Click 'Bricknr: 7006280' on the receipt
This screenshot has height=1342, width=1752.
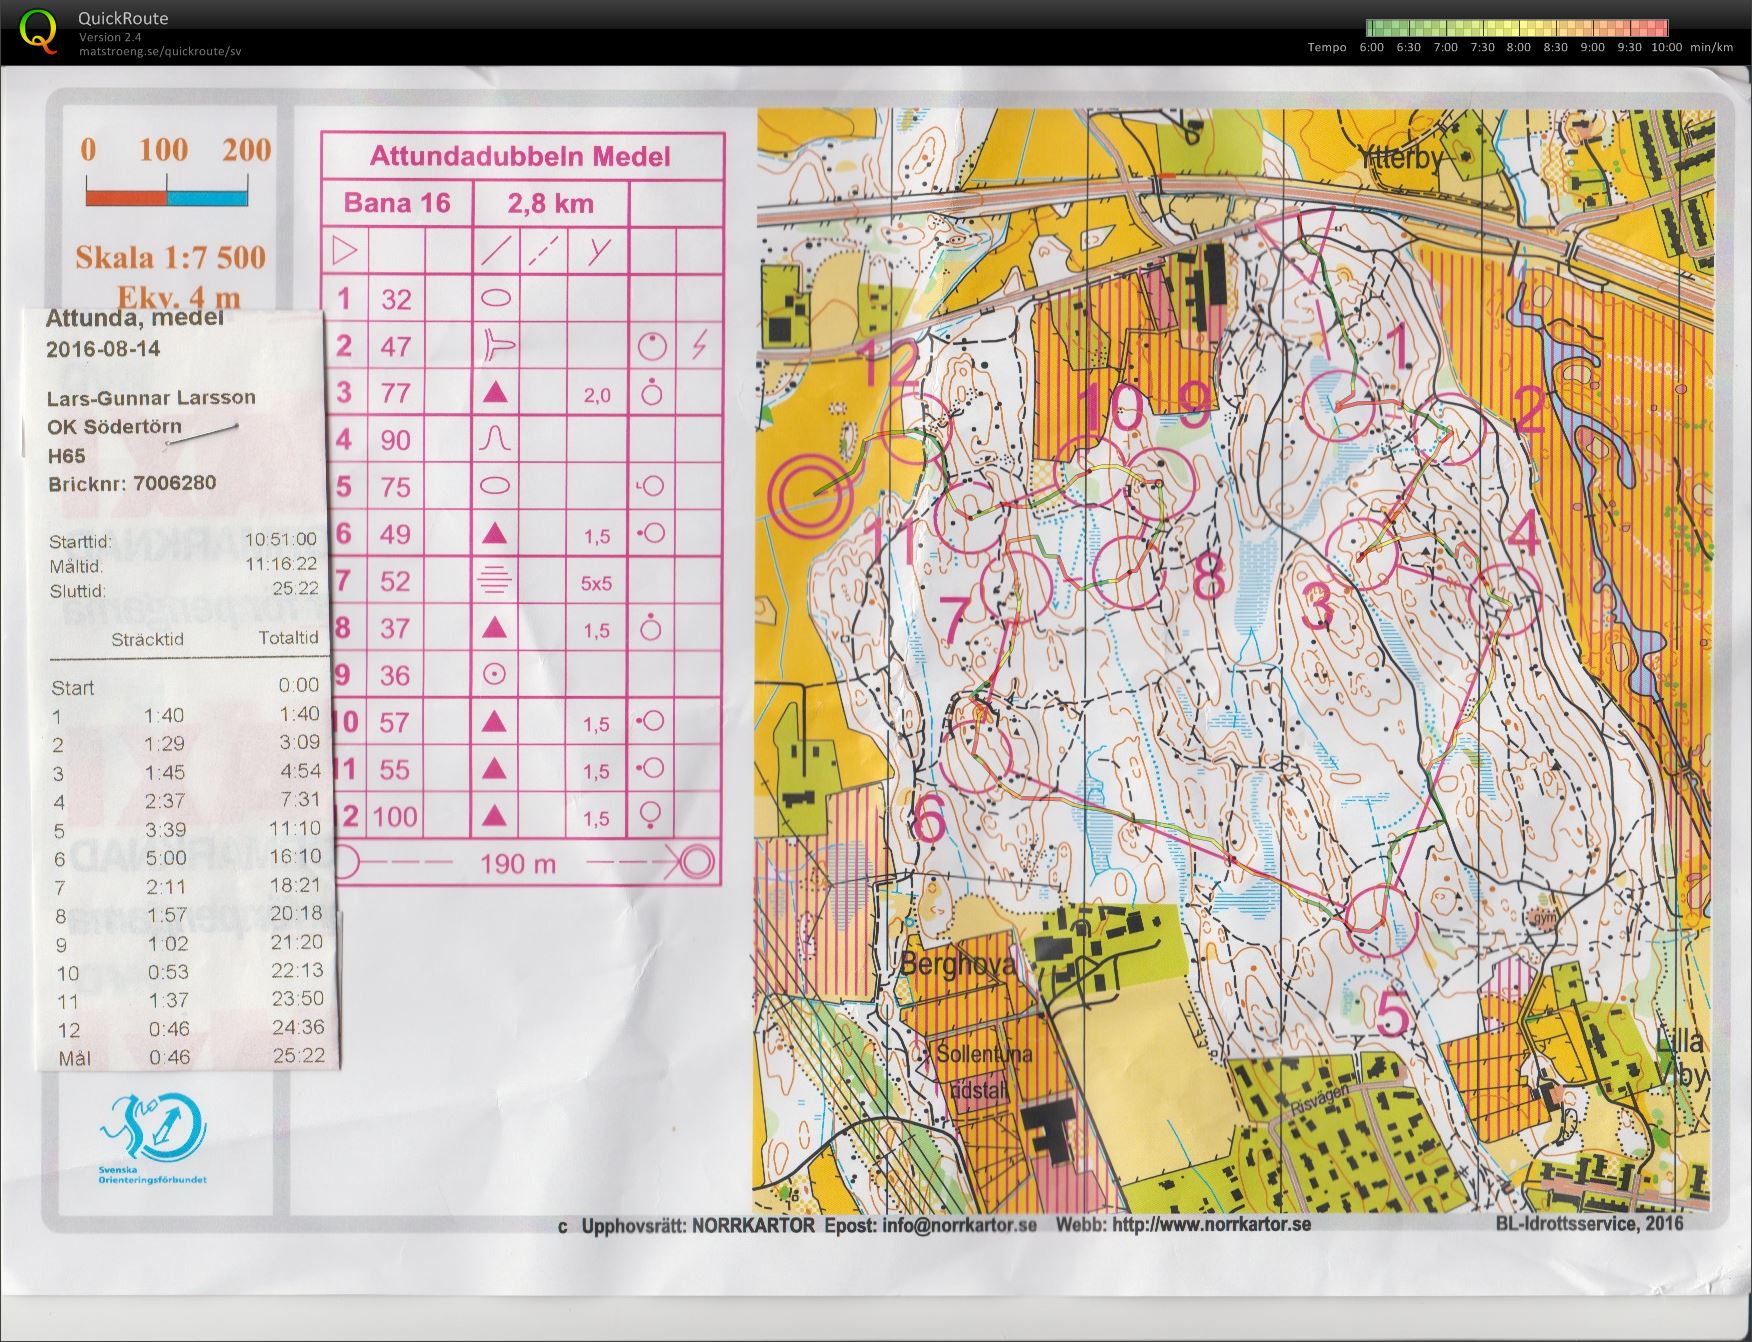click(x=132, y=484)
